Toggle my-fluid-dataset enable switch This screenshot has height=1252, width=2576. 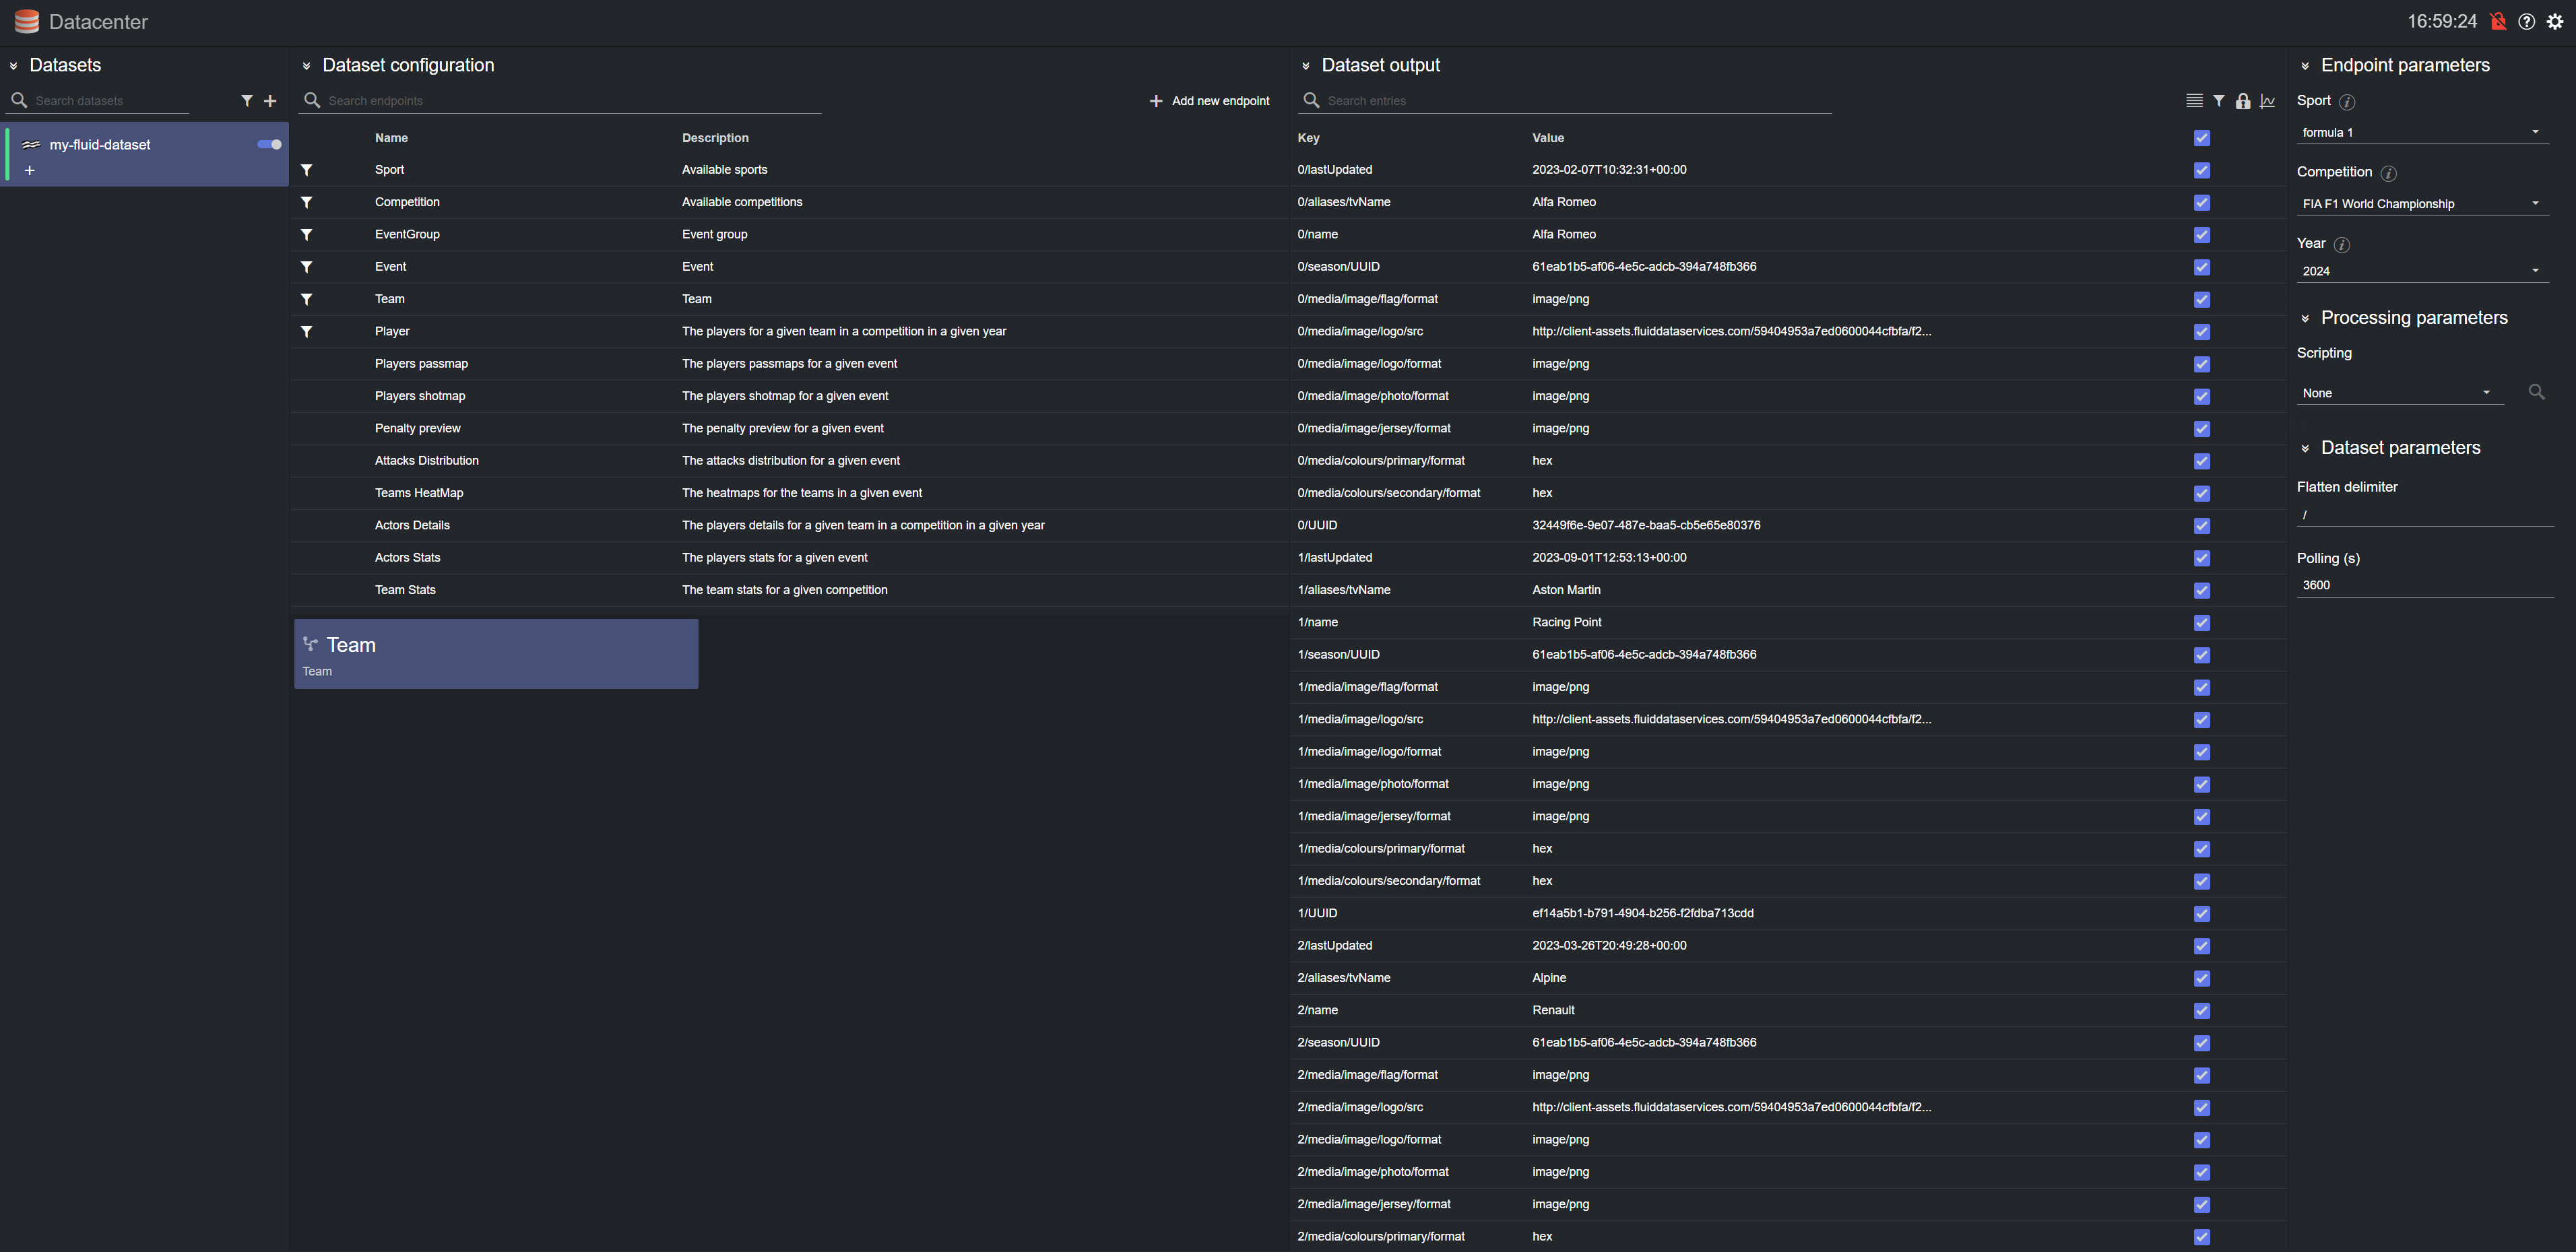(269, 144)
